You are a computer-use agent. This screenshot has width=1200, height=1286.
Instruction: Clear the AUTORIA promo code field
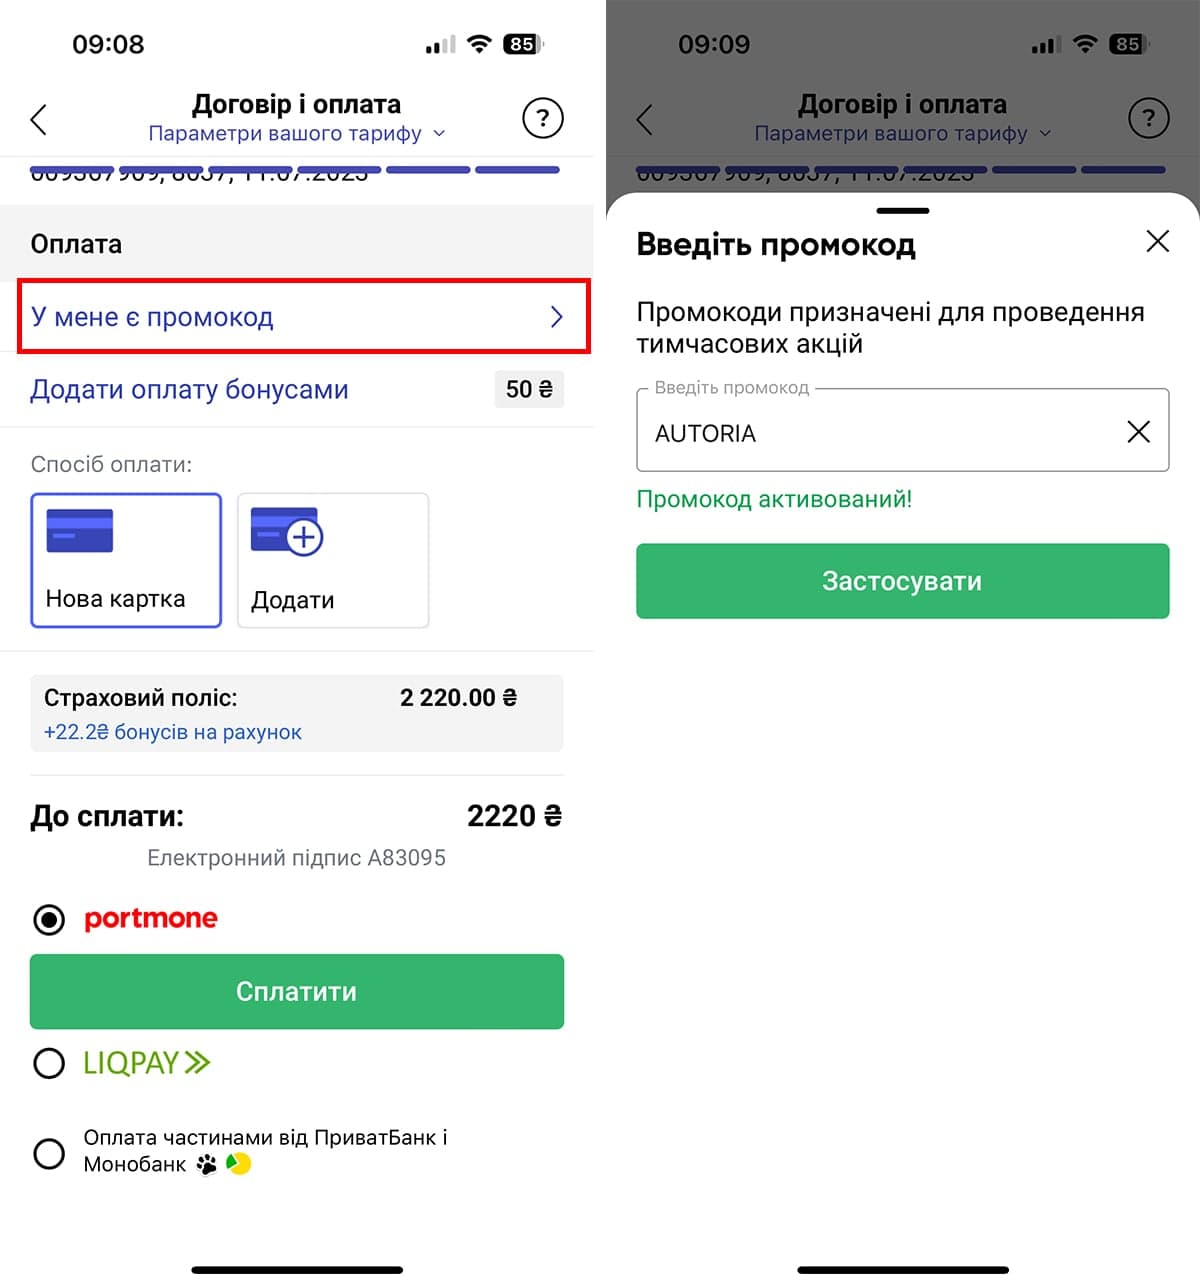pos(1138,432)
